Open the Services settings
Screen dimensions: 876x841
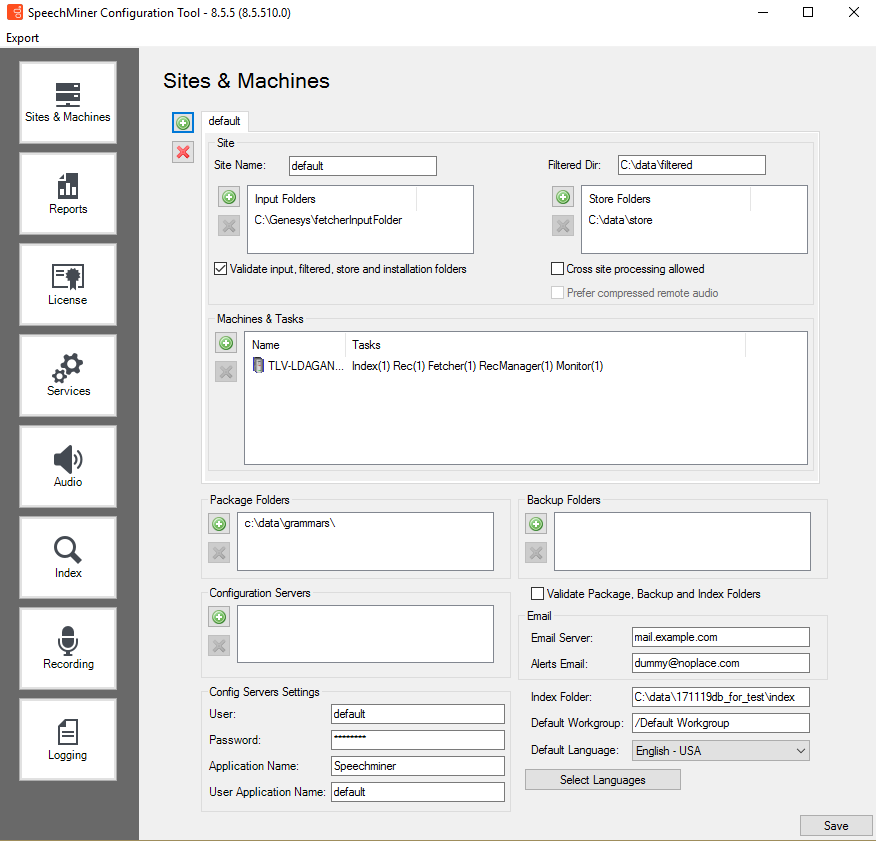tap(68, 375)
